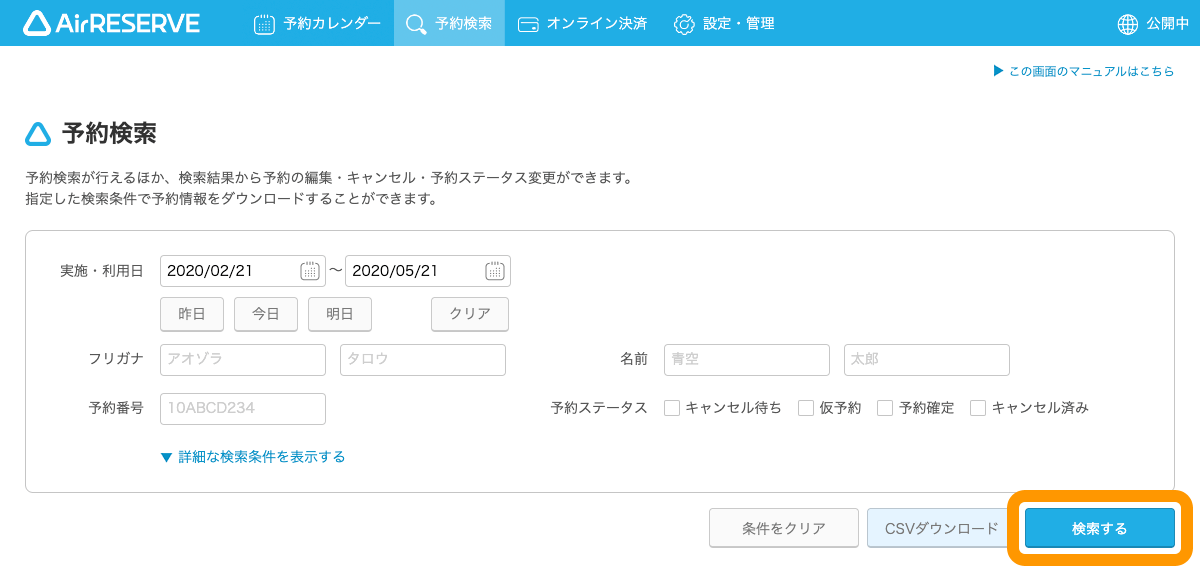Click the globe icon beside 公開中
Viewport: 1200px width, 586px height.
point(1128,24)
